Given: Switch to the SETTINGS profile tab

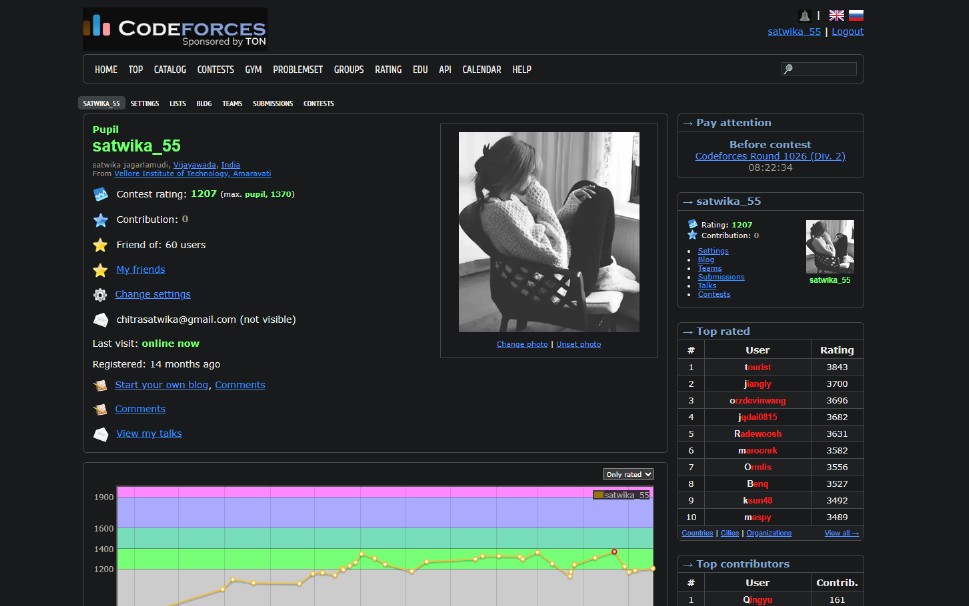Looking at the screenshot, I should click(145, 104).
